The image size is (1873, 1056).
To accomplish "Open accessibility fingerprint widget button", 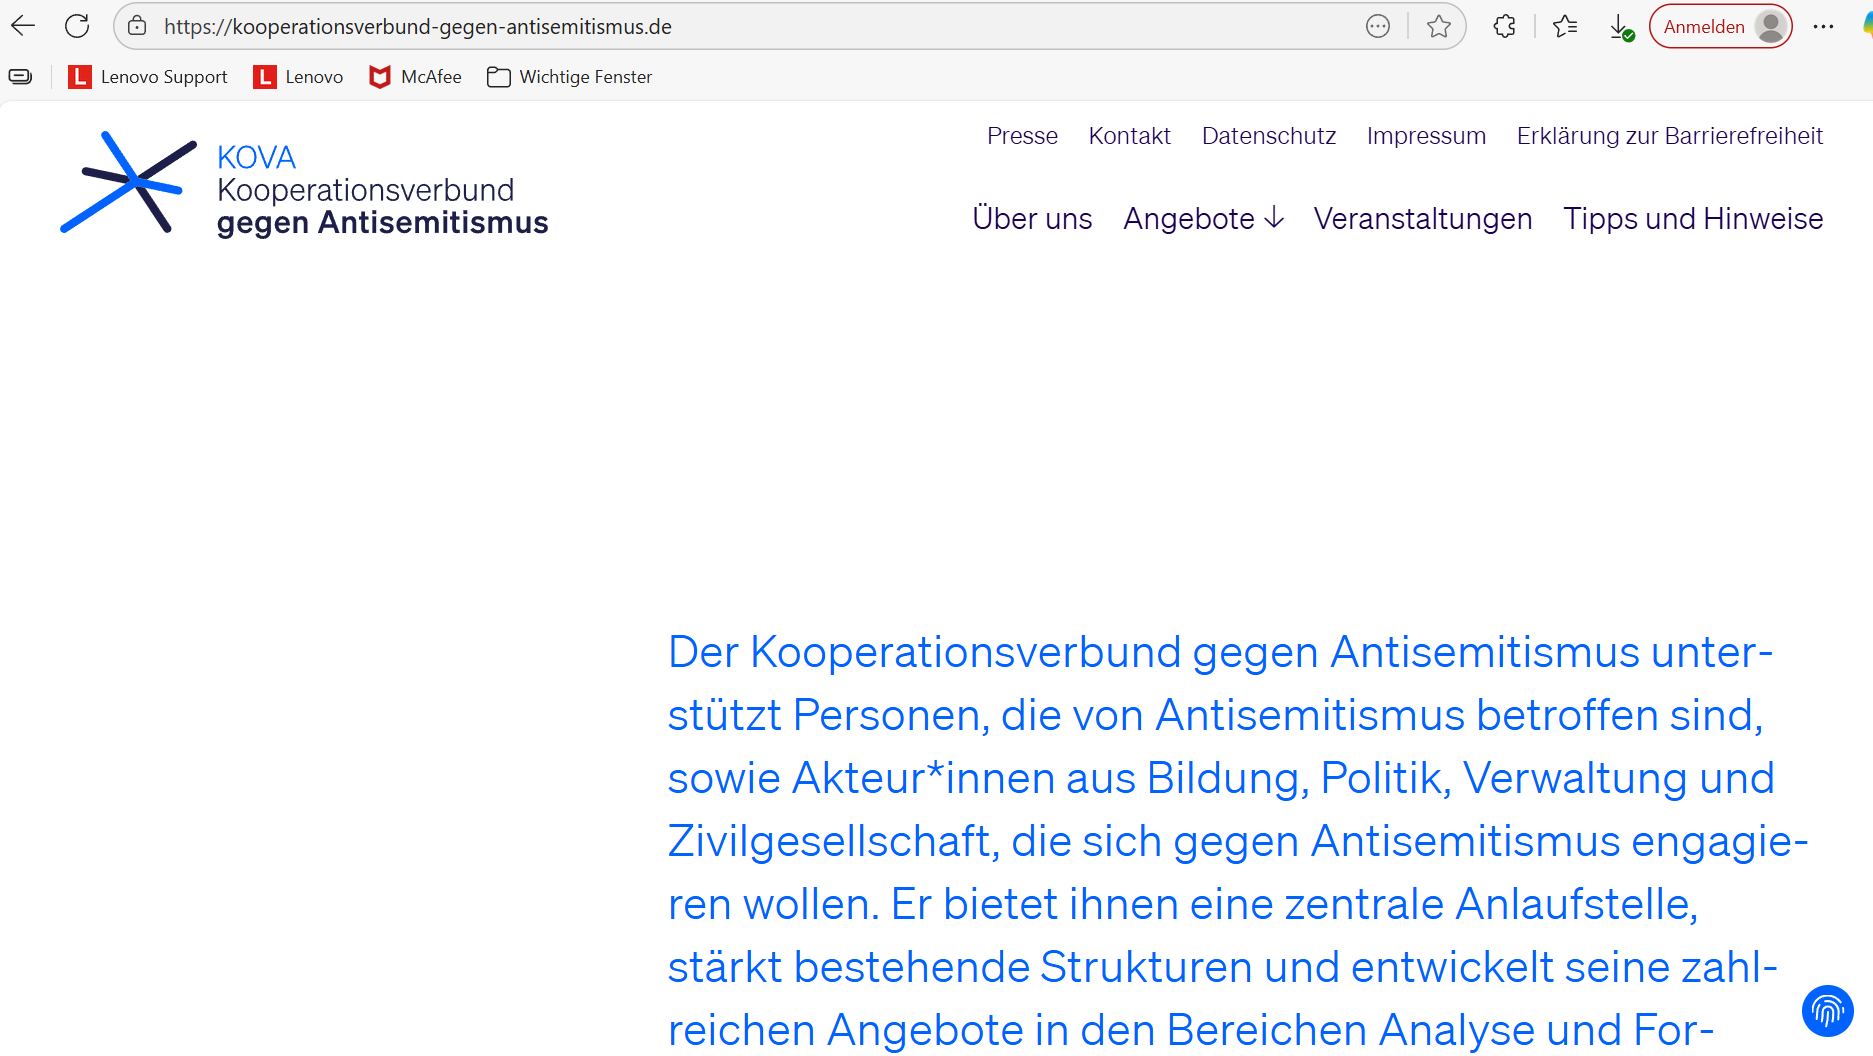I will tap(1827, 1011).
